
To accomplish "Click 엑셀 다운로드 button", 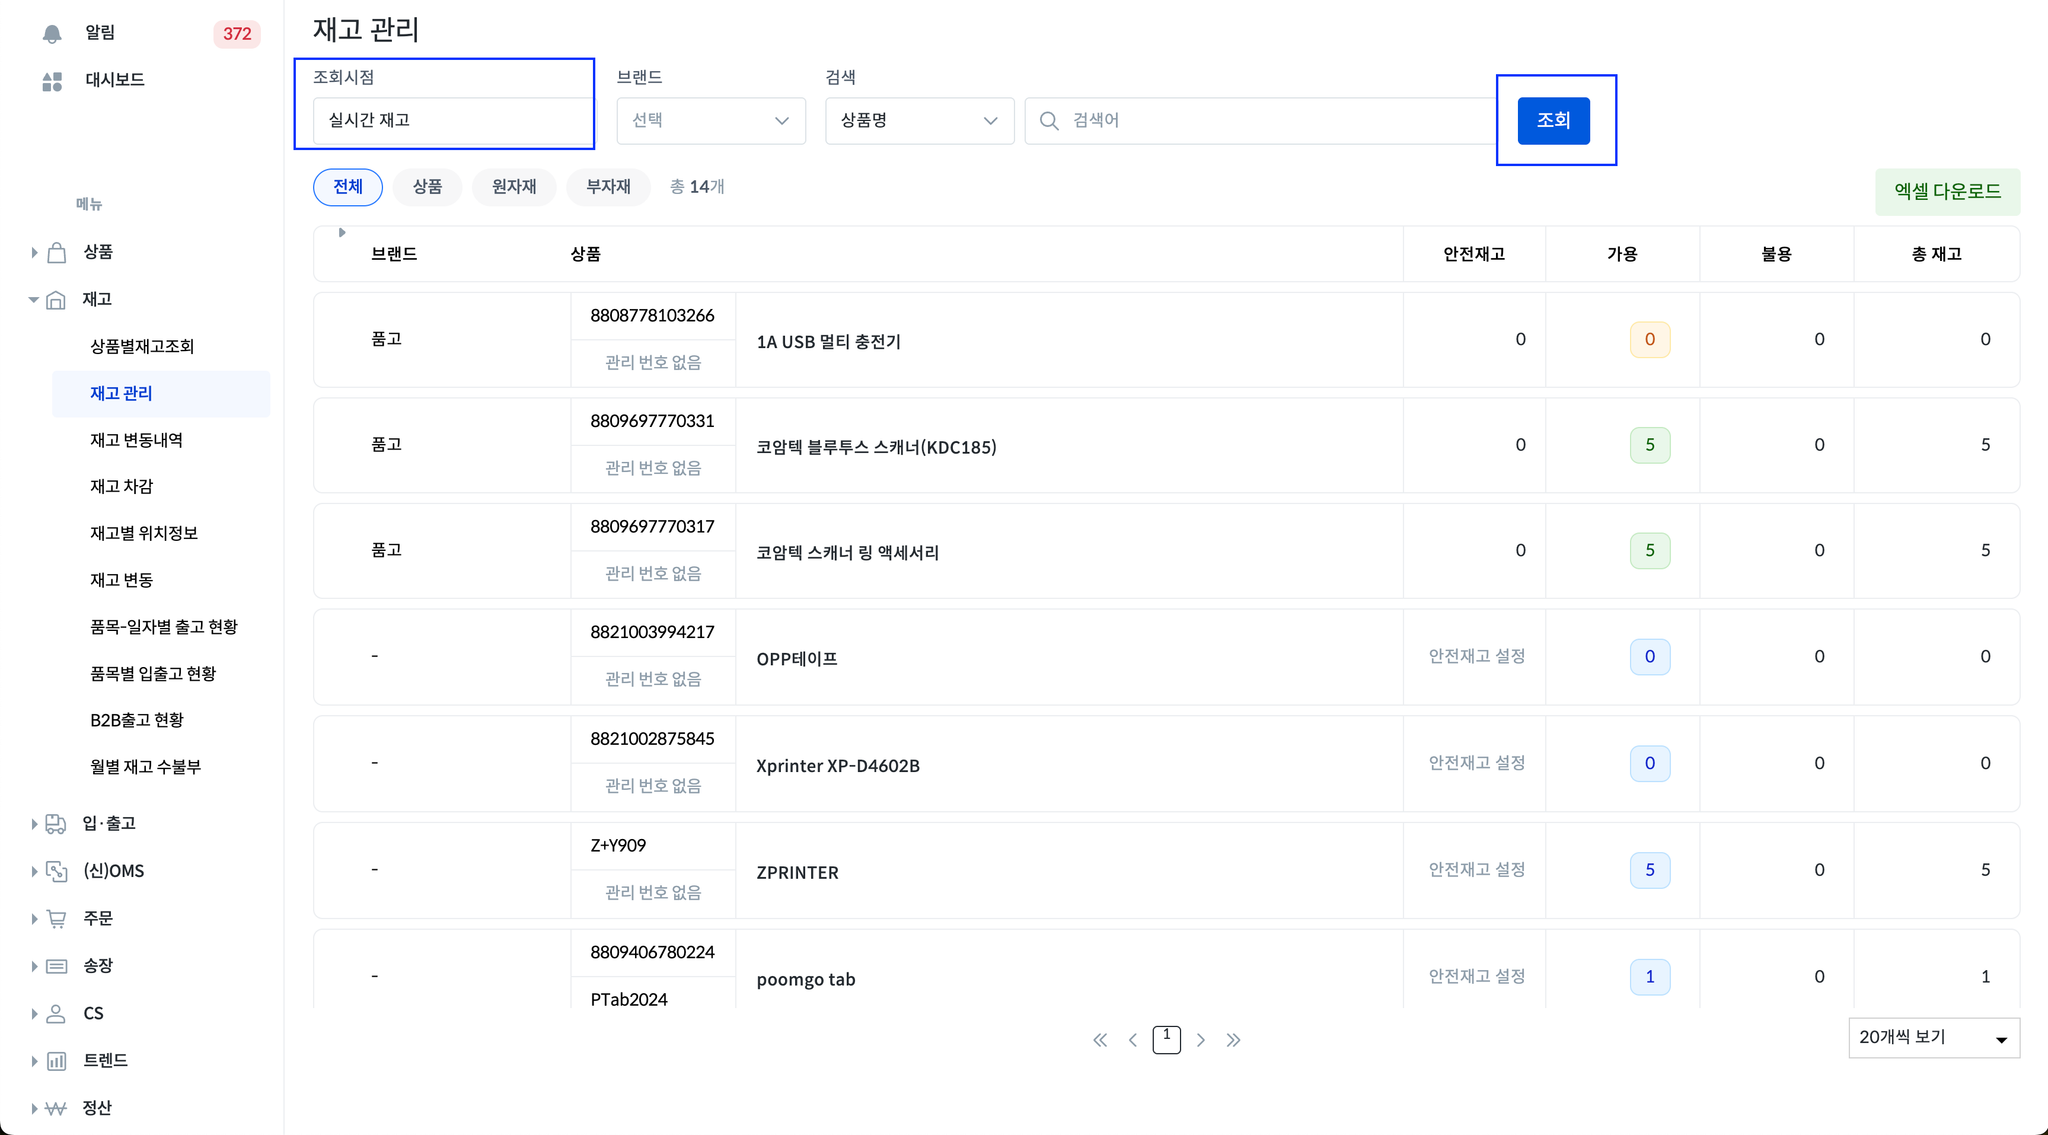I will [x=1947, y=192].
